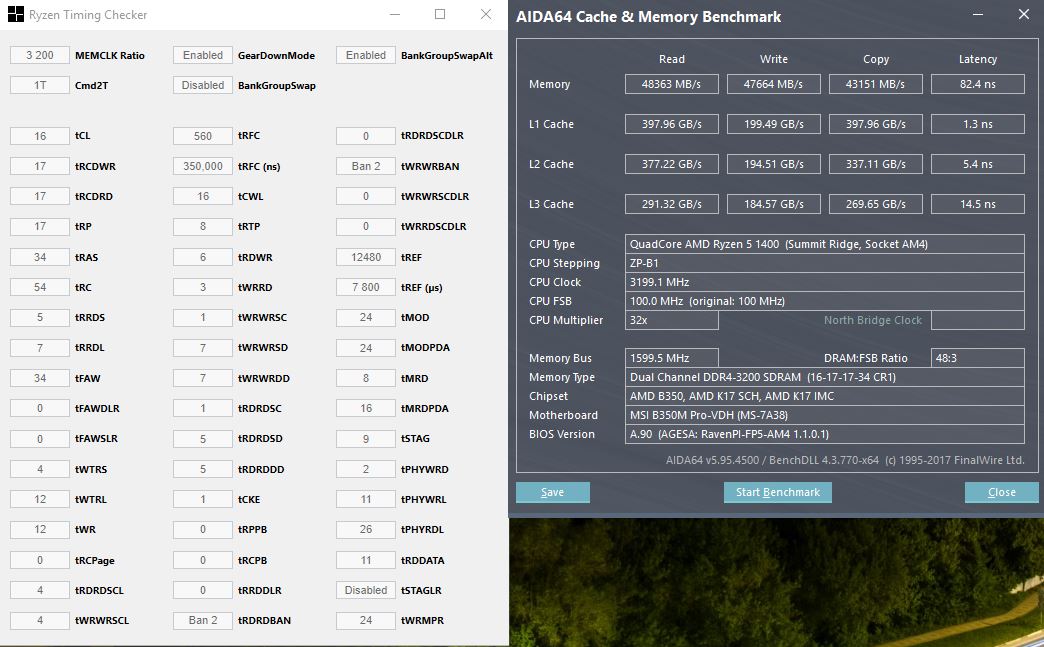Click Memory Read result 48363 MB/s
This screenshot has width=1044, height=647.
pos(672,84)
